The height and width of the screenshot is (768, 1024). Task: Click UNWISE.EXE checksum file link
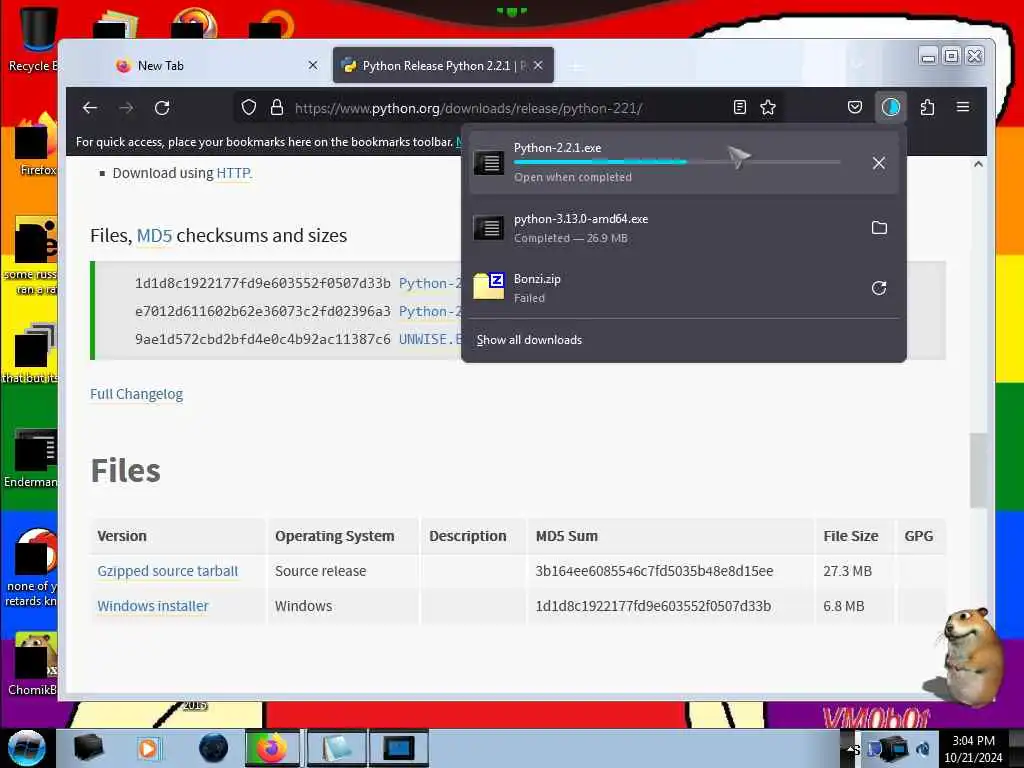[x=430, y=340]
